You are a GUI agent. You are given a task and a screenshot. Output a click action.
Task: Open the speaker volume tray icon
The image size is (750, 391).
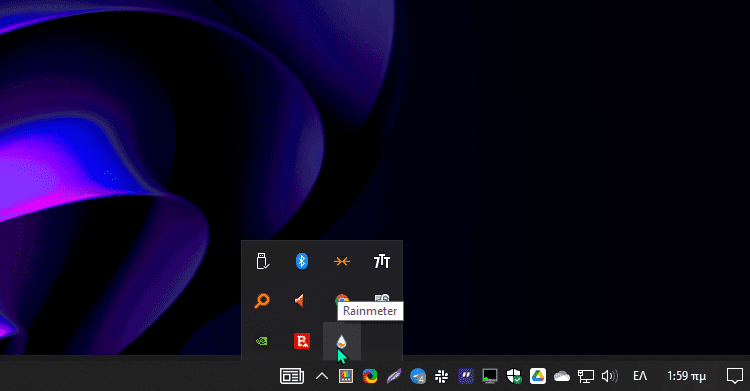pyautogui.click(x=609, y=376)
